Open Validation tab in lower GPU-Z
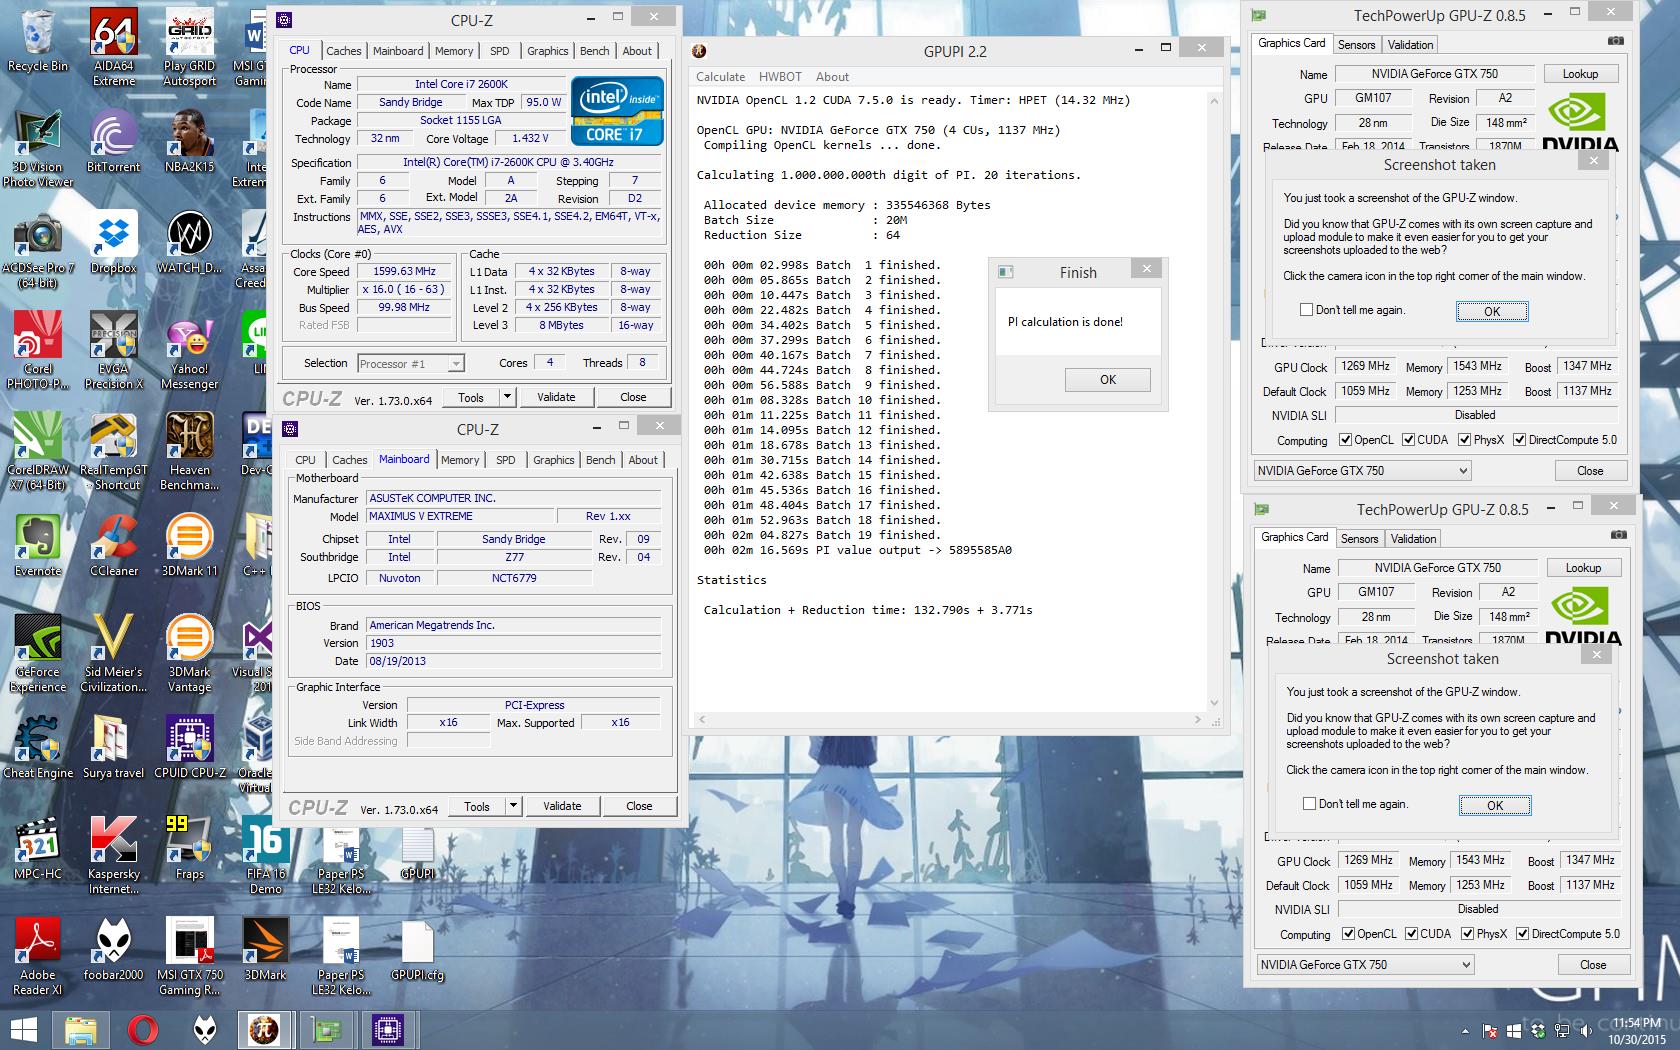Image resolution: width=1680 pixels, height=1050 pixels. (x=1413, y=539)
